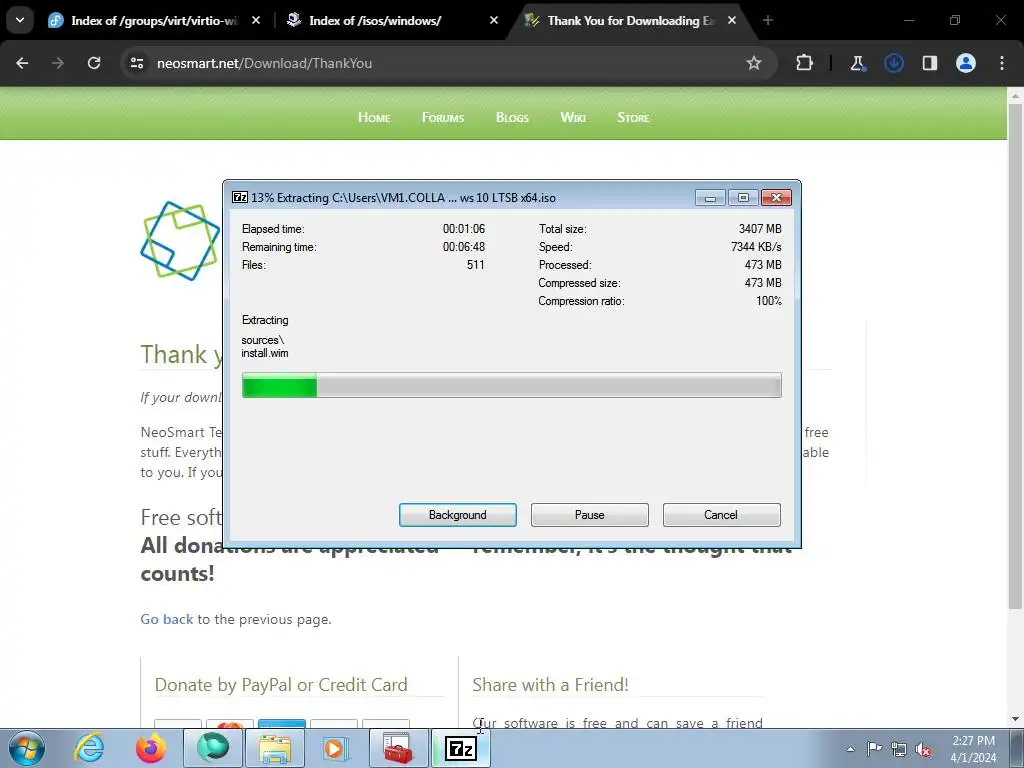The image size is (1024, 768).
Task: Select the Thank You for Downloading tab
Action: point(632,21)
